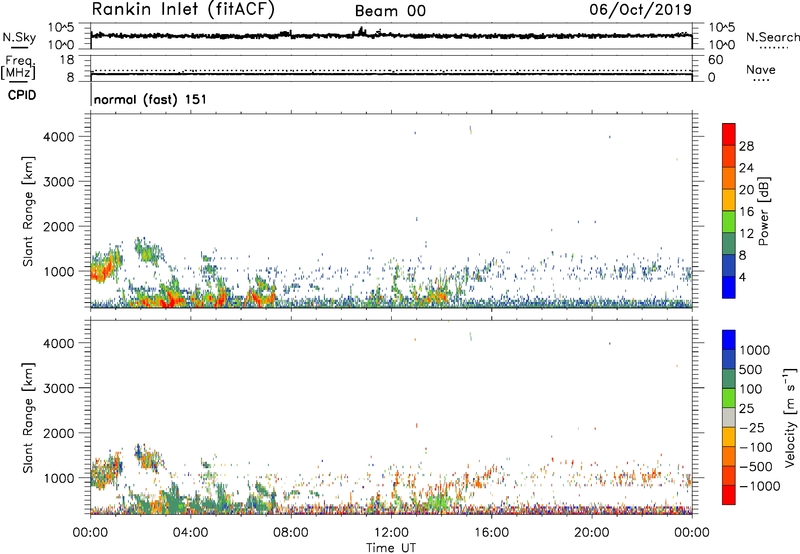800x554 pixels.
Task: Select the red bottom segment of Velocity colorbar
Action: click(x=729, y=495)
